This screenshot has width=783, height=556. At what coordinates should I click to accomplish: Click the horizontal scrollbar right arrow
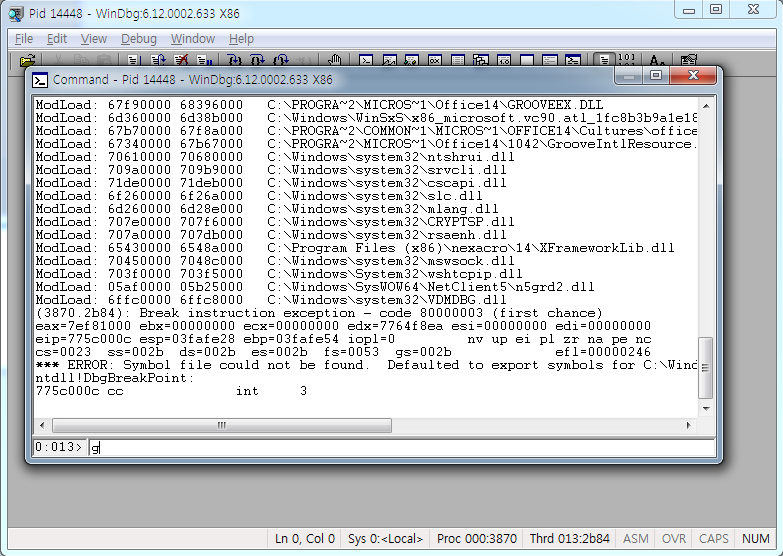[689, 425]
